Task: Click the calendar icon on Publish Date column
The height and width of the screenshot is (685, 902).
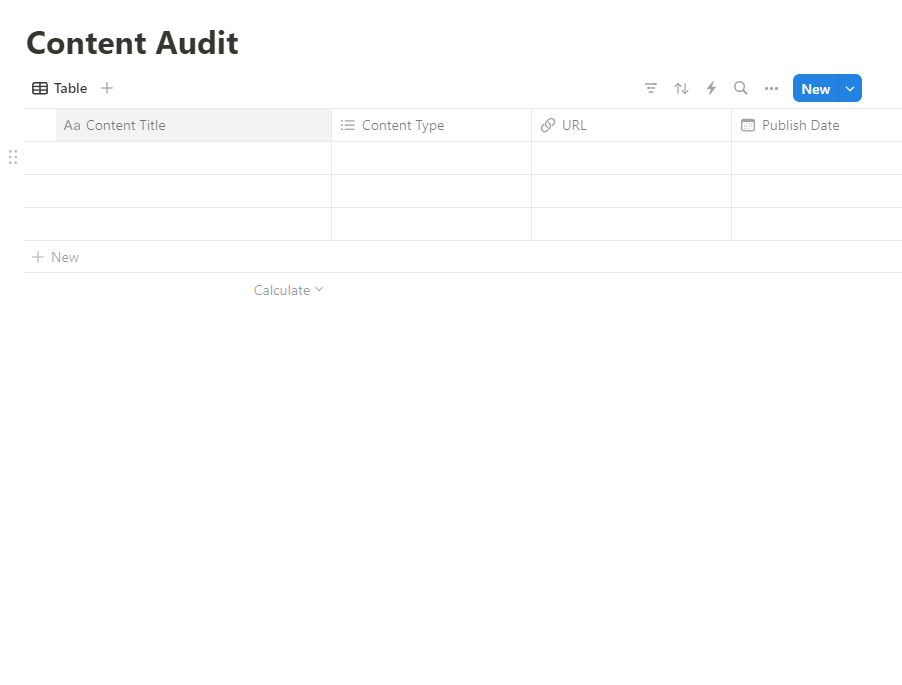Action: [747, 125]
